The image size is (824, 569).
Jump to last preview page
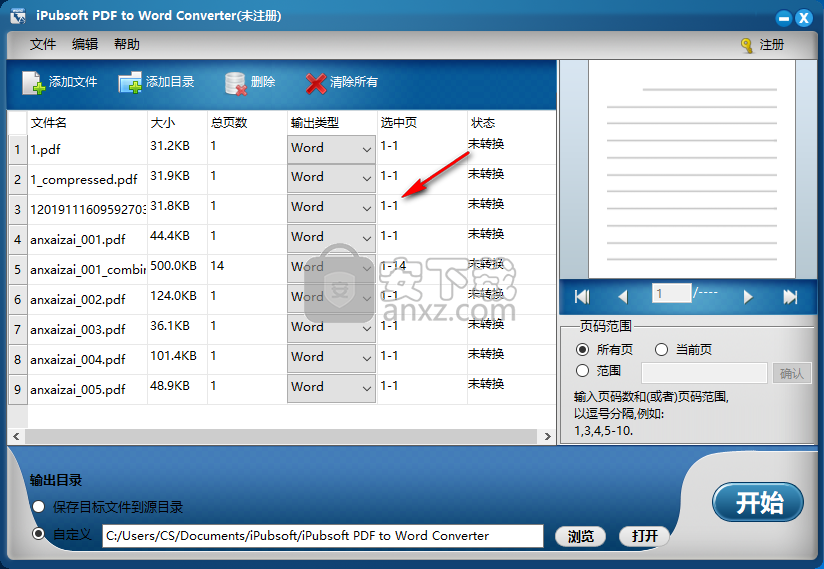[x=790, y=297]
